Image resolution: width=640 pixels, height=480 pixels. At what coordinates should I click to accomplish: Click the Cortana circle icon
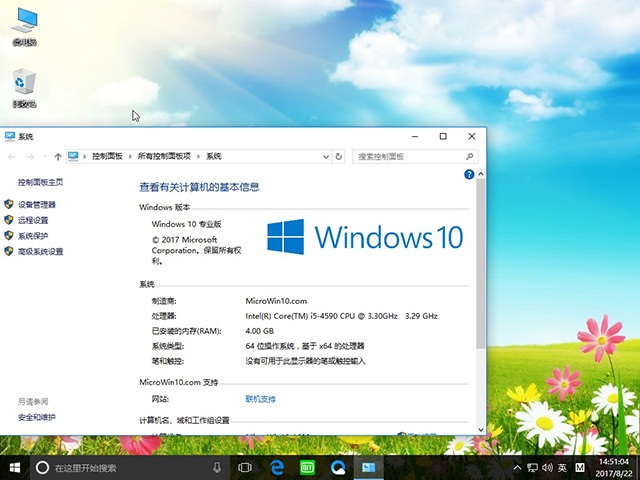42,468
